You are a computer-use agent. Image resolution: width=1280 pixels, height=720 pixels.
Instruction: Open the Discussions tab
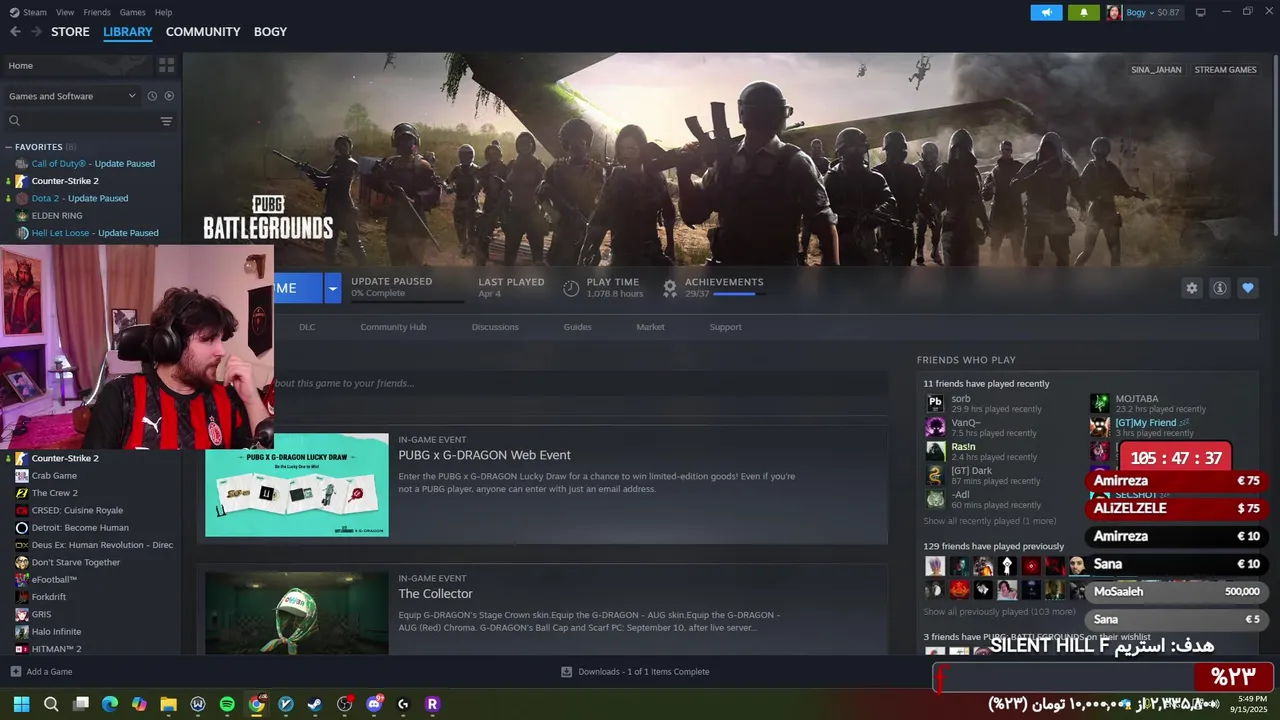coord(495,327)
